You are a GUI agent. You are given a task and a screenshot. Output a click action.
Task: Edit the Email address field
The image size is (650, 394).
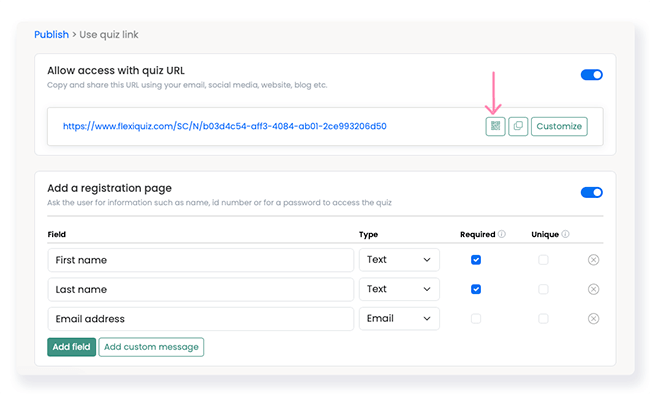[201, 319]
